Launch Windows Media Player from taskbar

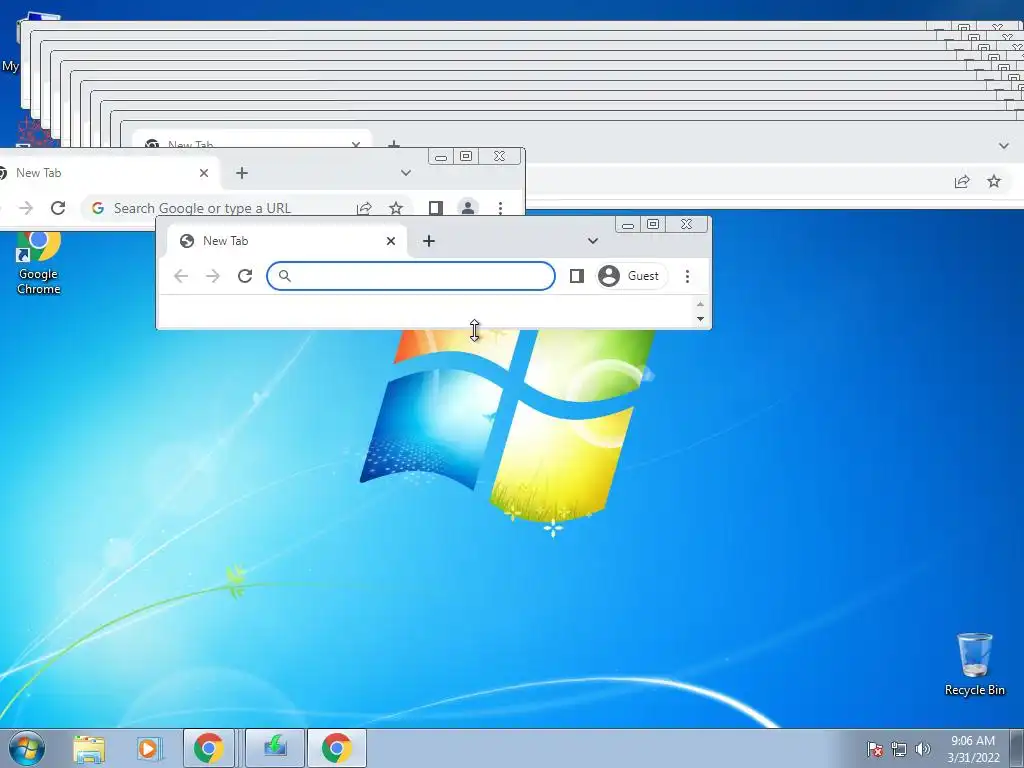[x=148, y=749]
